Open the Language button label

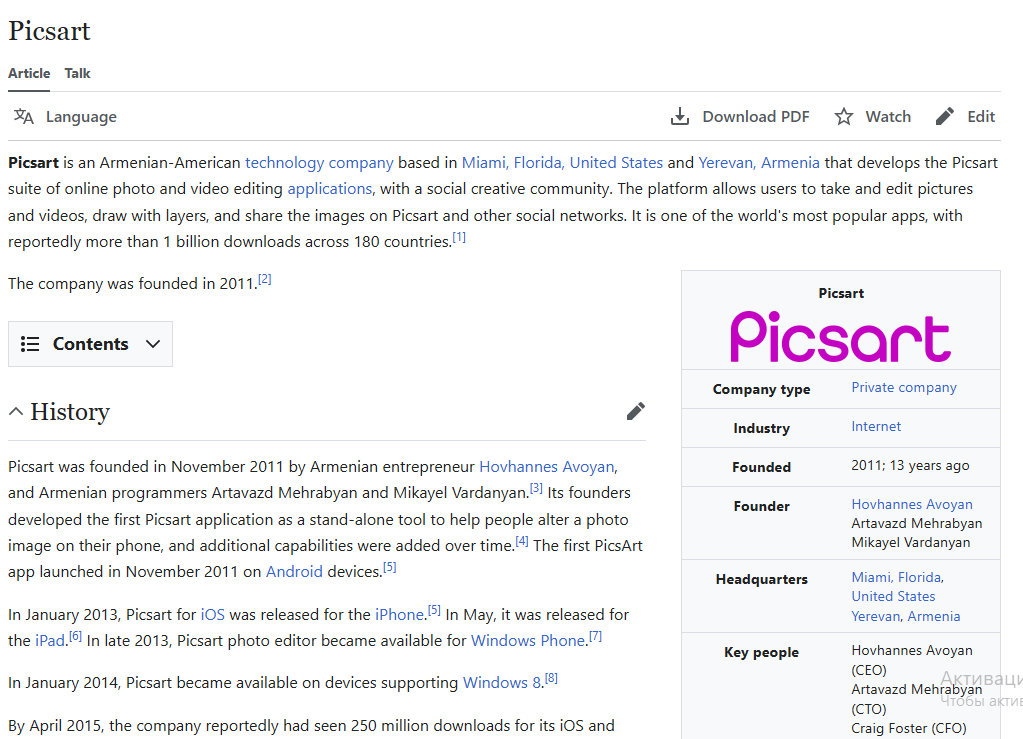[x=81, y=117]
